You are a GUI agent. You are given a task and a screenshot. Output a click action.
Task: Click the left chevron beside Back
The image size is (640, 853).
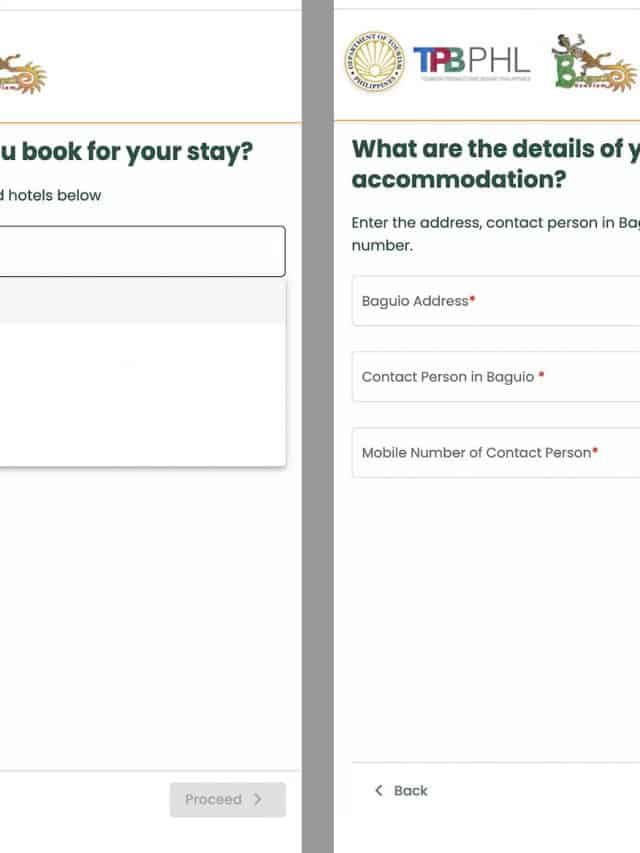(x=379, y=791)
